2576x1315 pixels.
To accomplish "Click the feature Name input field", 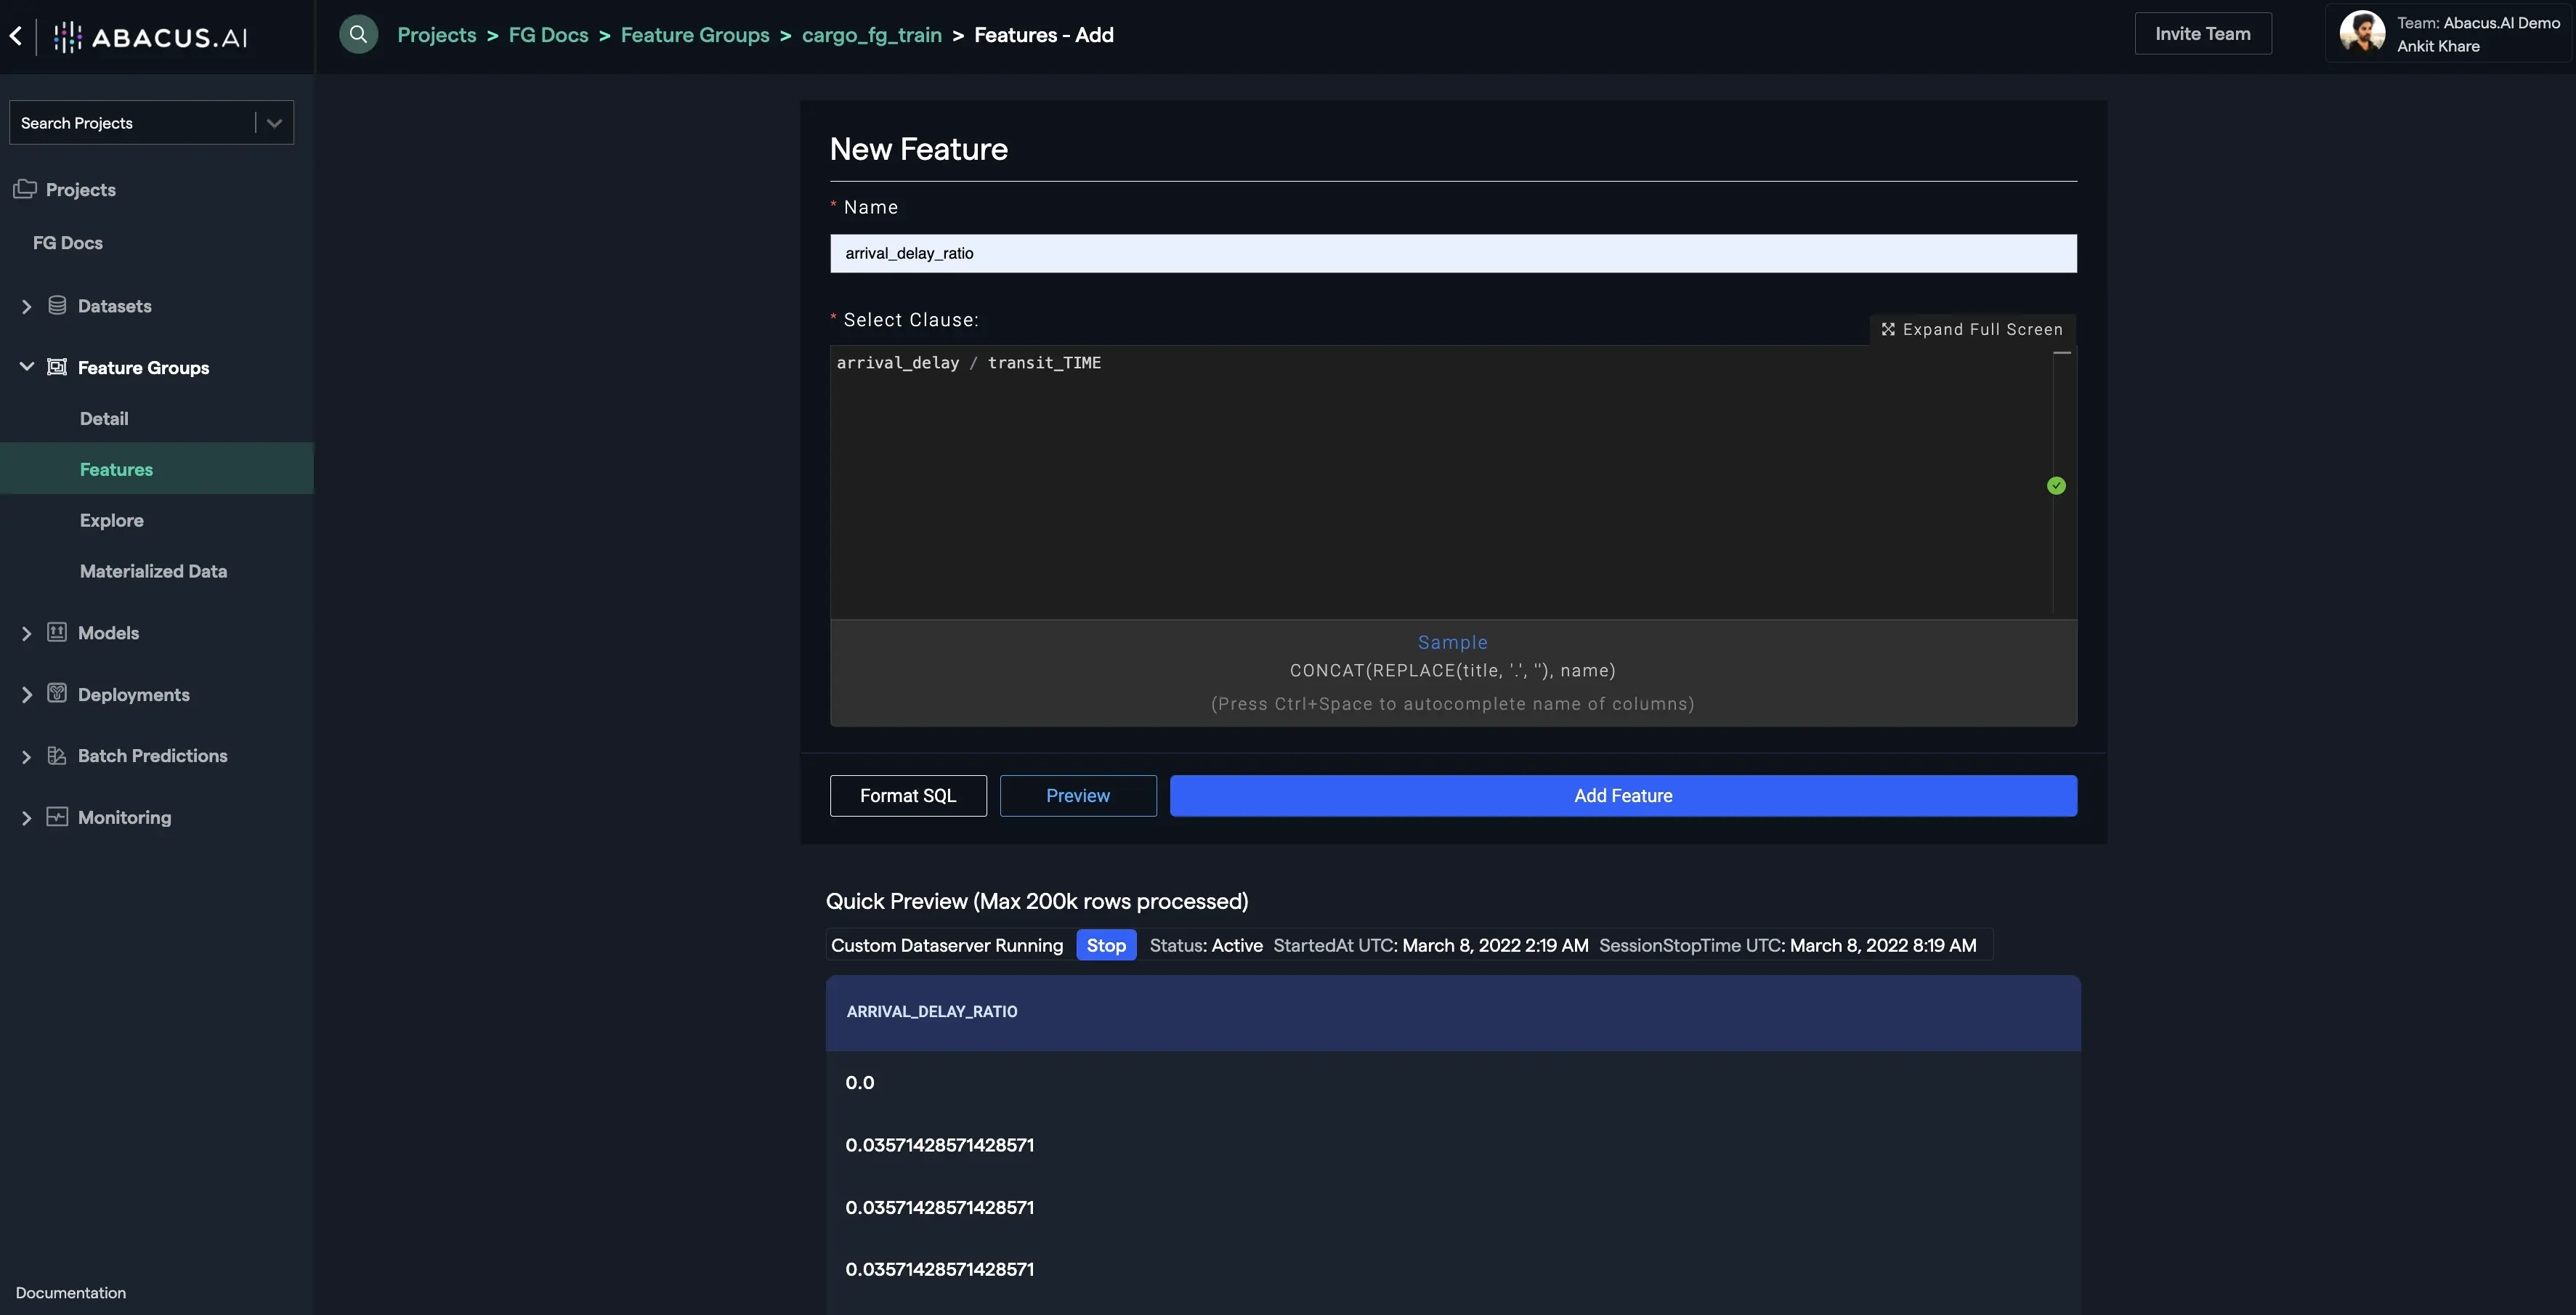I will tap(1452, 253).
